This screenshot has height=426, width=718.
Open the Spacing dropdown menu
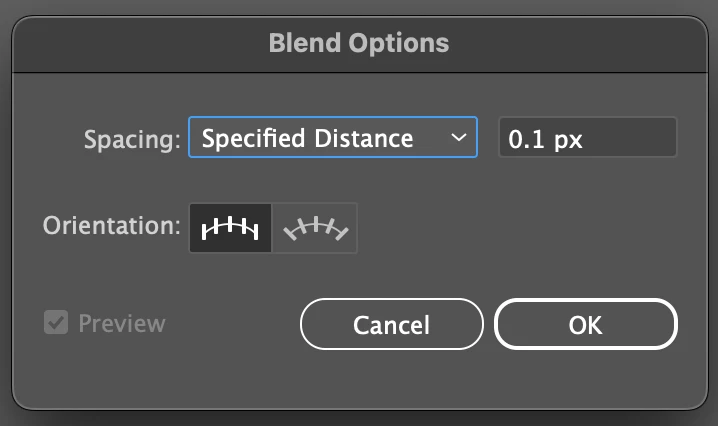coord(333,138)
